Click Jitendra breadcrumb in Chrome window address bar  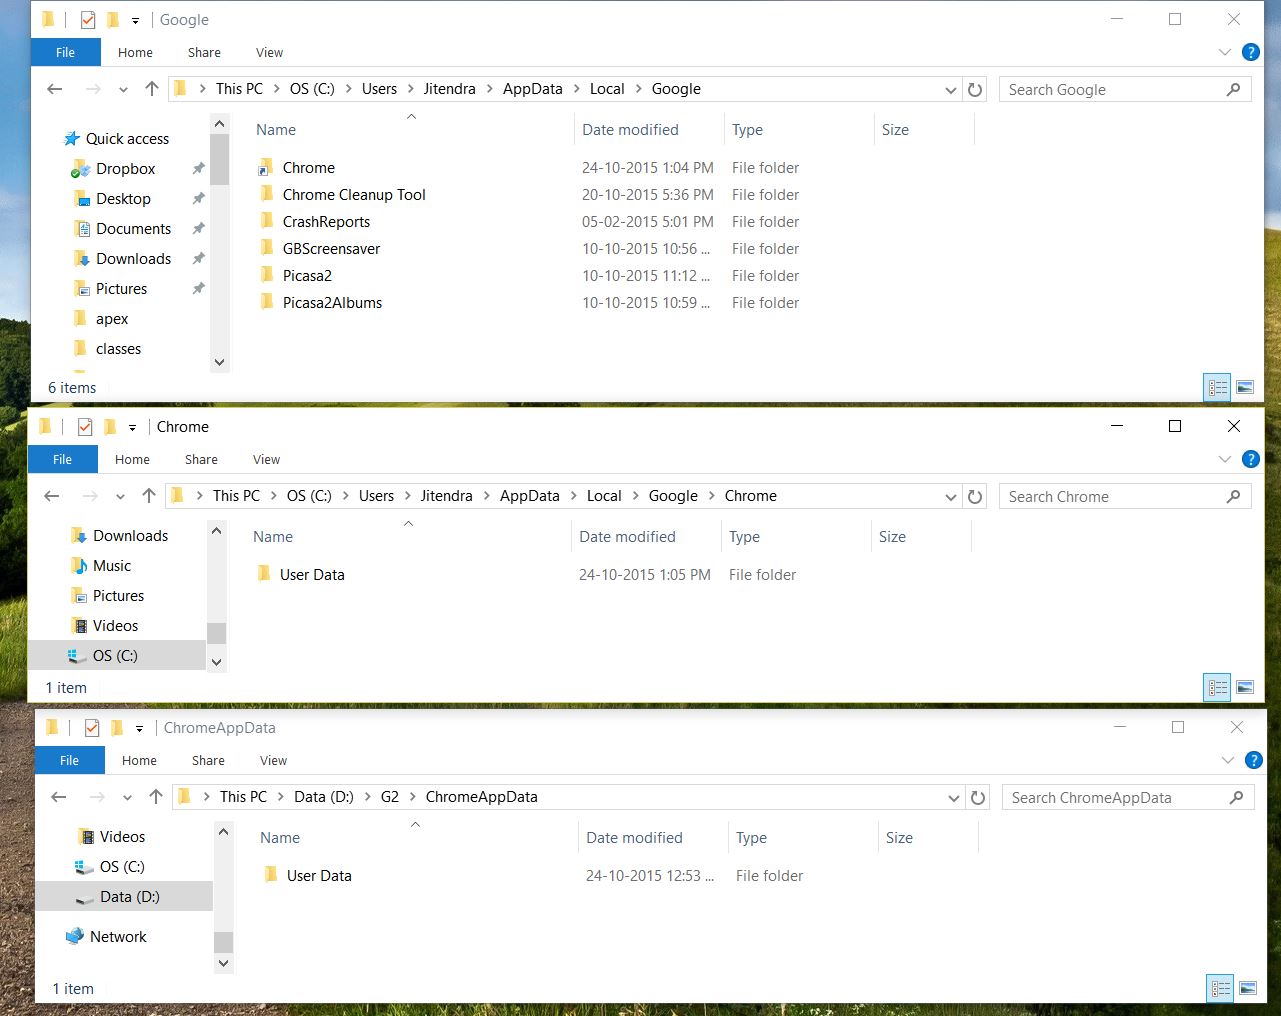coord(446,496)
